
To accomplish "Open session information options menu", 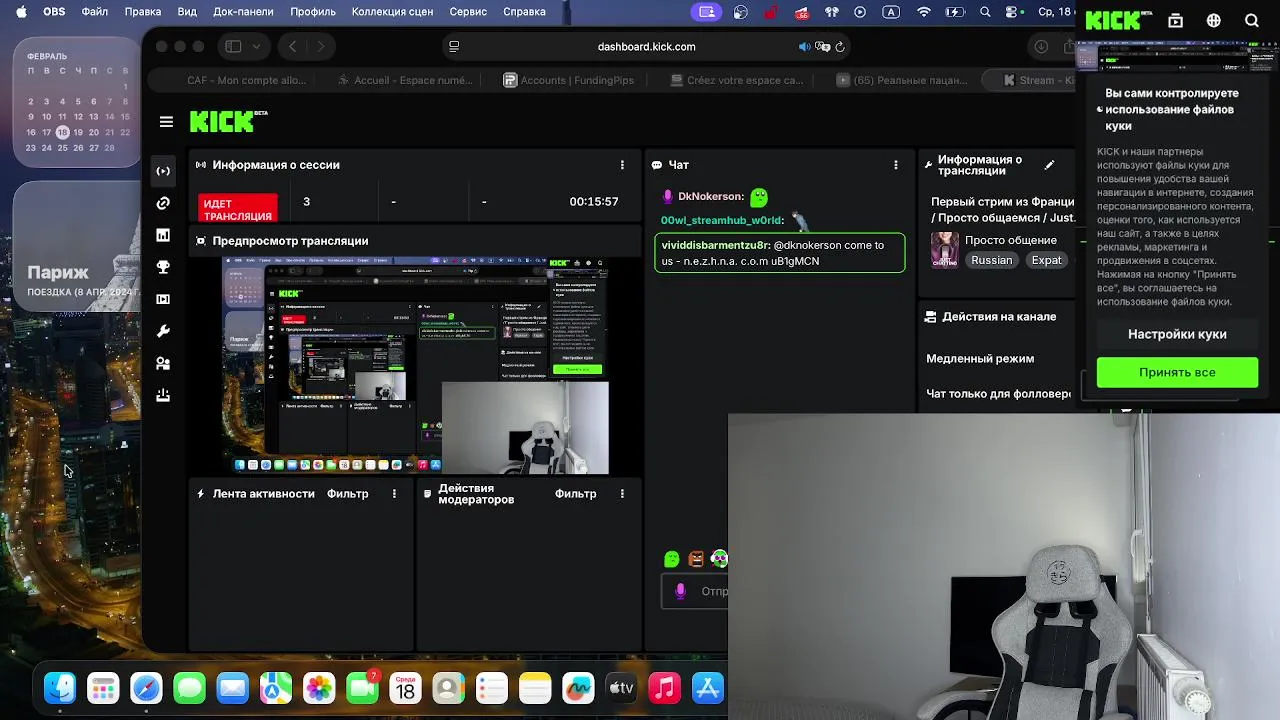I will tap(622, 165).
